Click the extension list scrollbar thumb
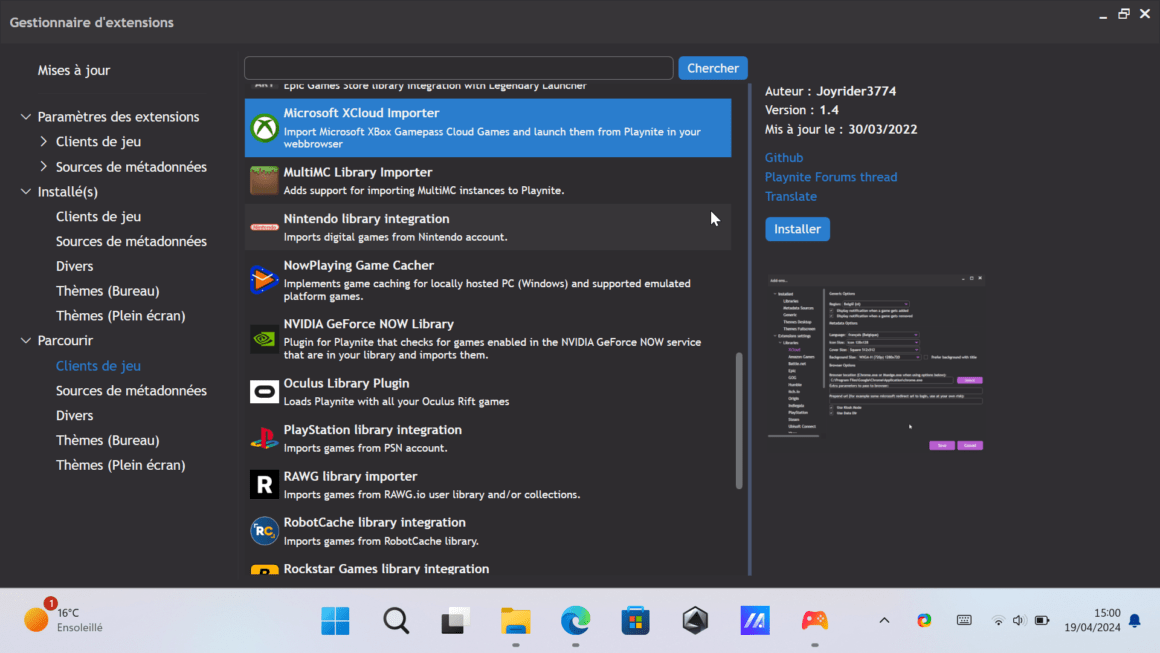 click(x=738, y=421)
